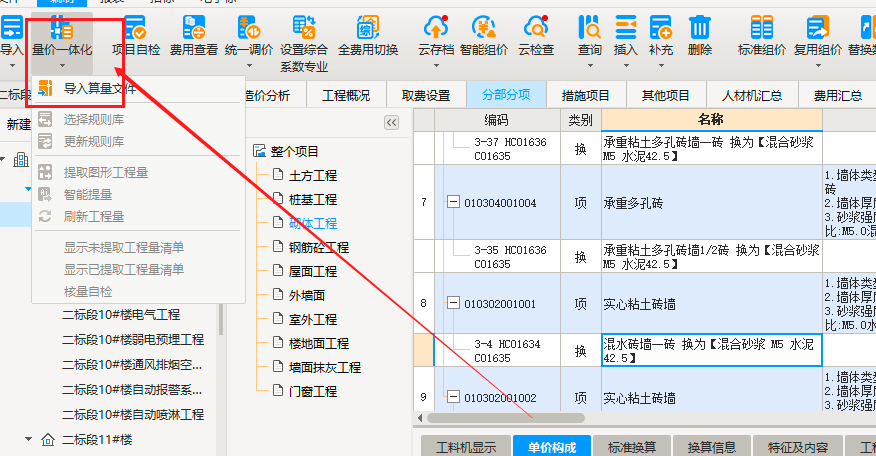
Task: Open the 标准换算 bottom tab
Action: click(632, 446)
